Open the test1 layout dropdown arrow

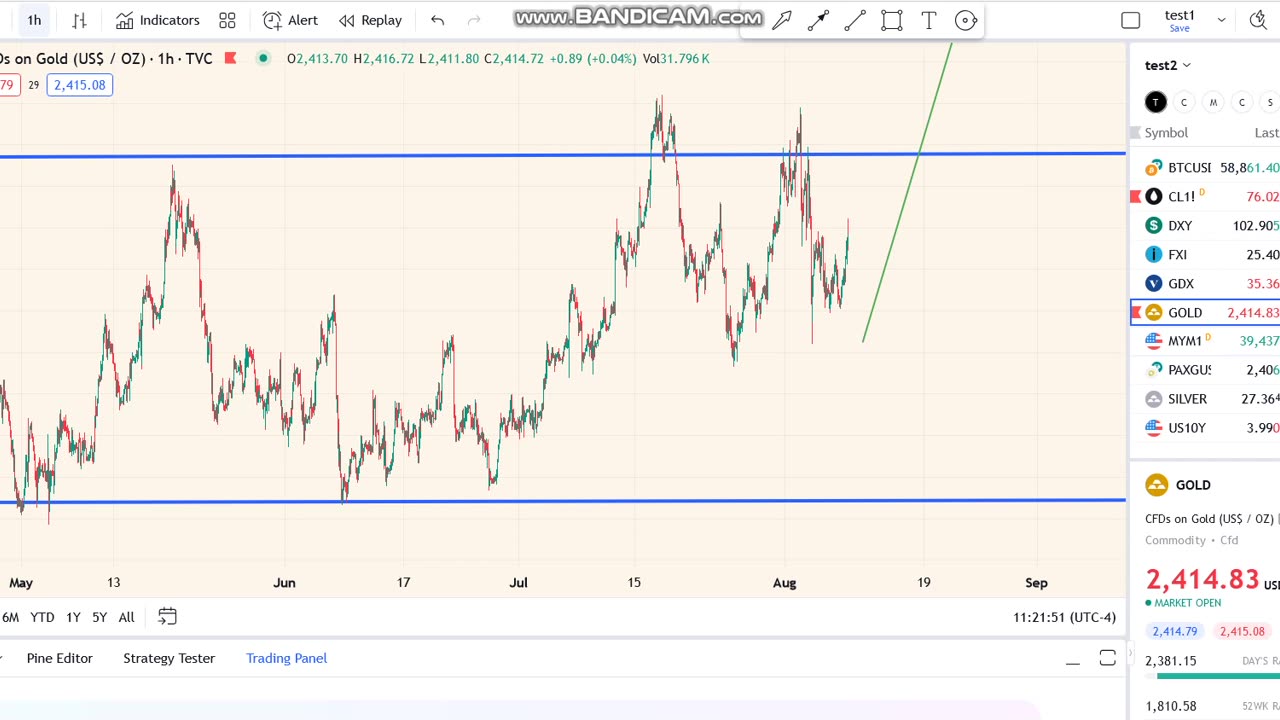coord(1221,20)
